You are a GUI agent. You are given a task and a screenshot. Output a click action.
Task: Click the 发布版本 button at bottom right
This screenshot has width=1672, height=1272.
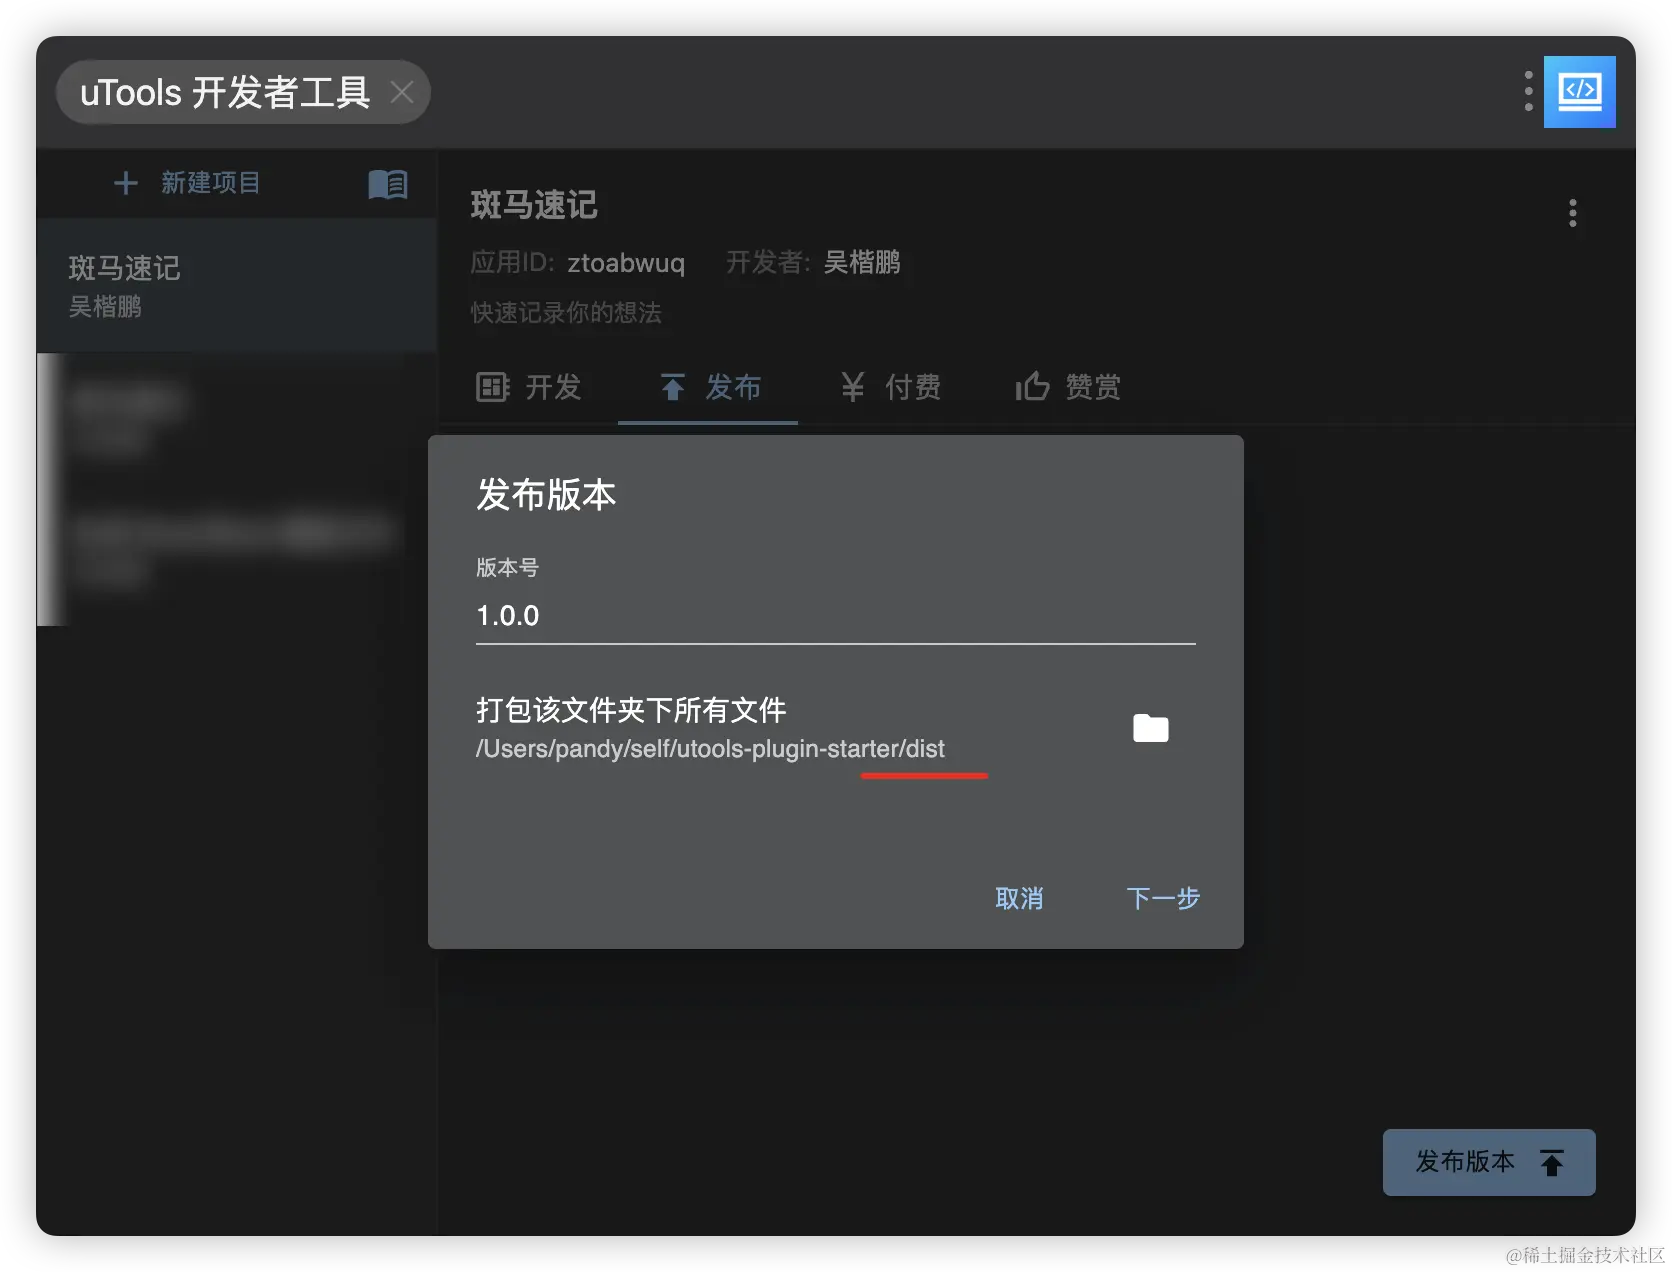point(1489,1162)
